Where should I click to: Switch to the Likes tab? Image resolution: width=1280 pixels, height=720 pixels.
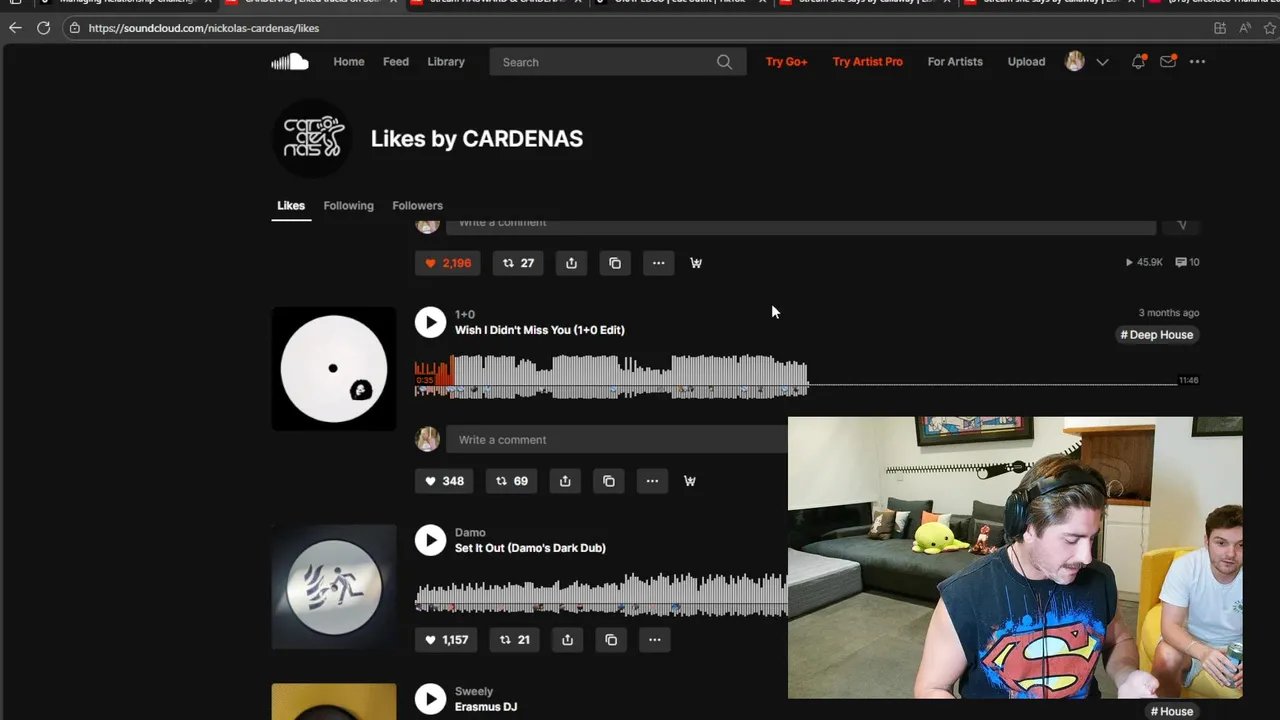291,206
